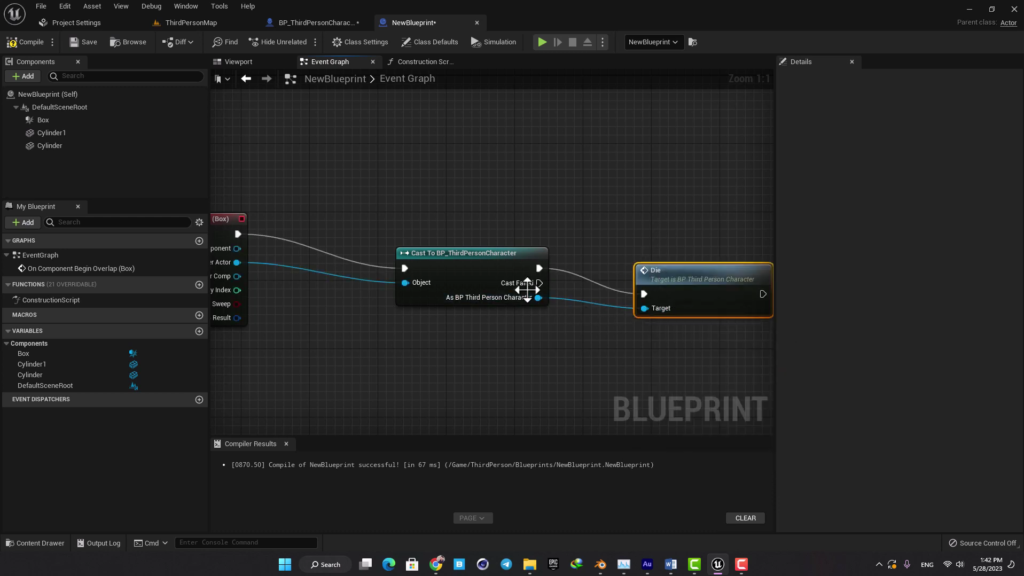Open the Debug menu

tap(152, 6)
